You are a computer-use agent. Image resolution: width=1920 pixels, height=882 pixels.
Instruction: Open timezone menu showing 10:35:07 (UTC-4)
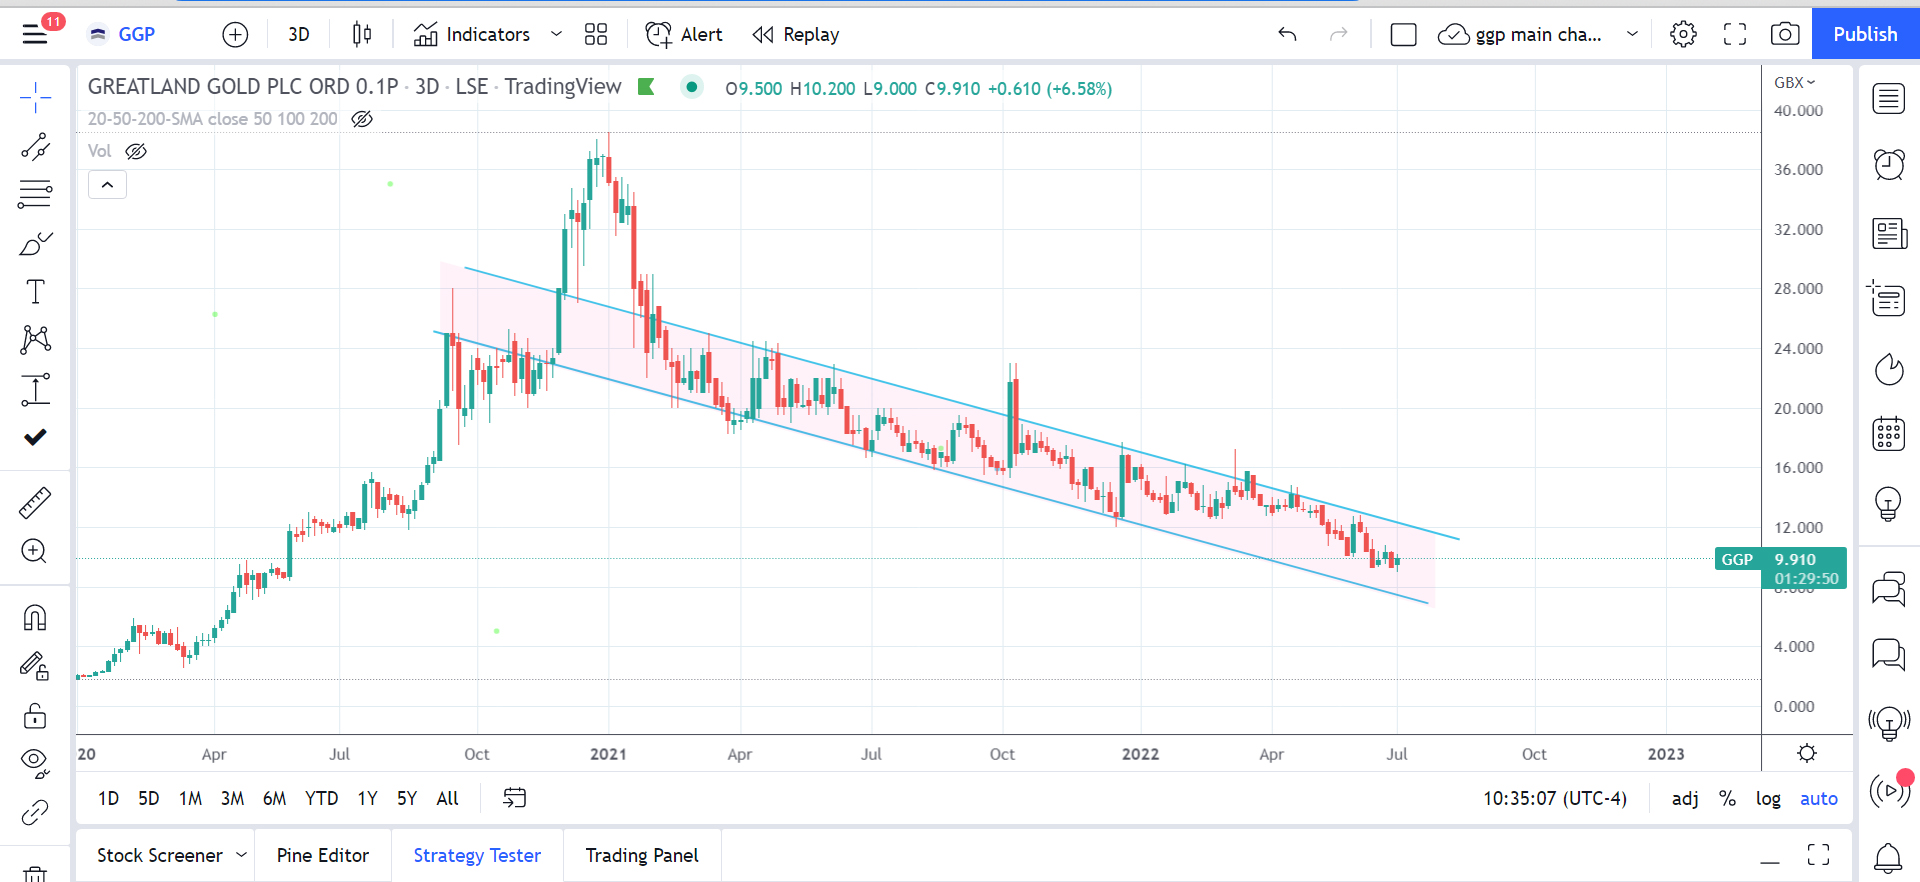1554,798
